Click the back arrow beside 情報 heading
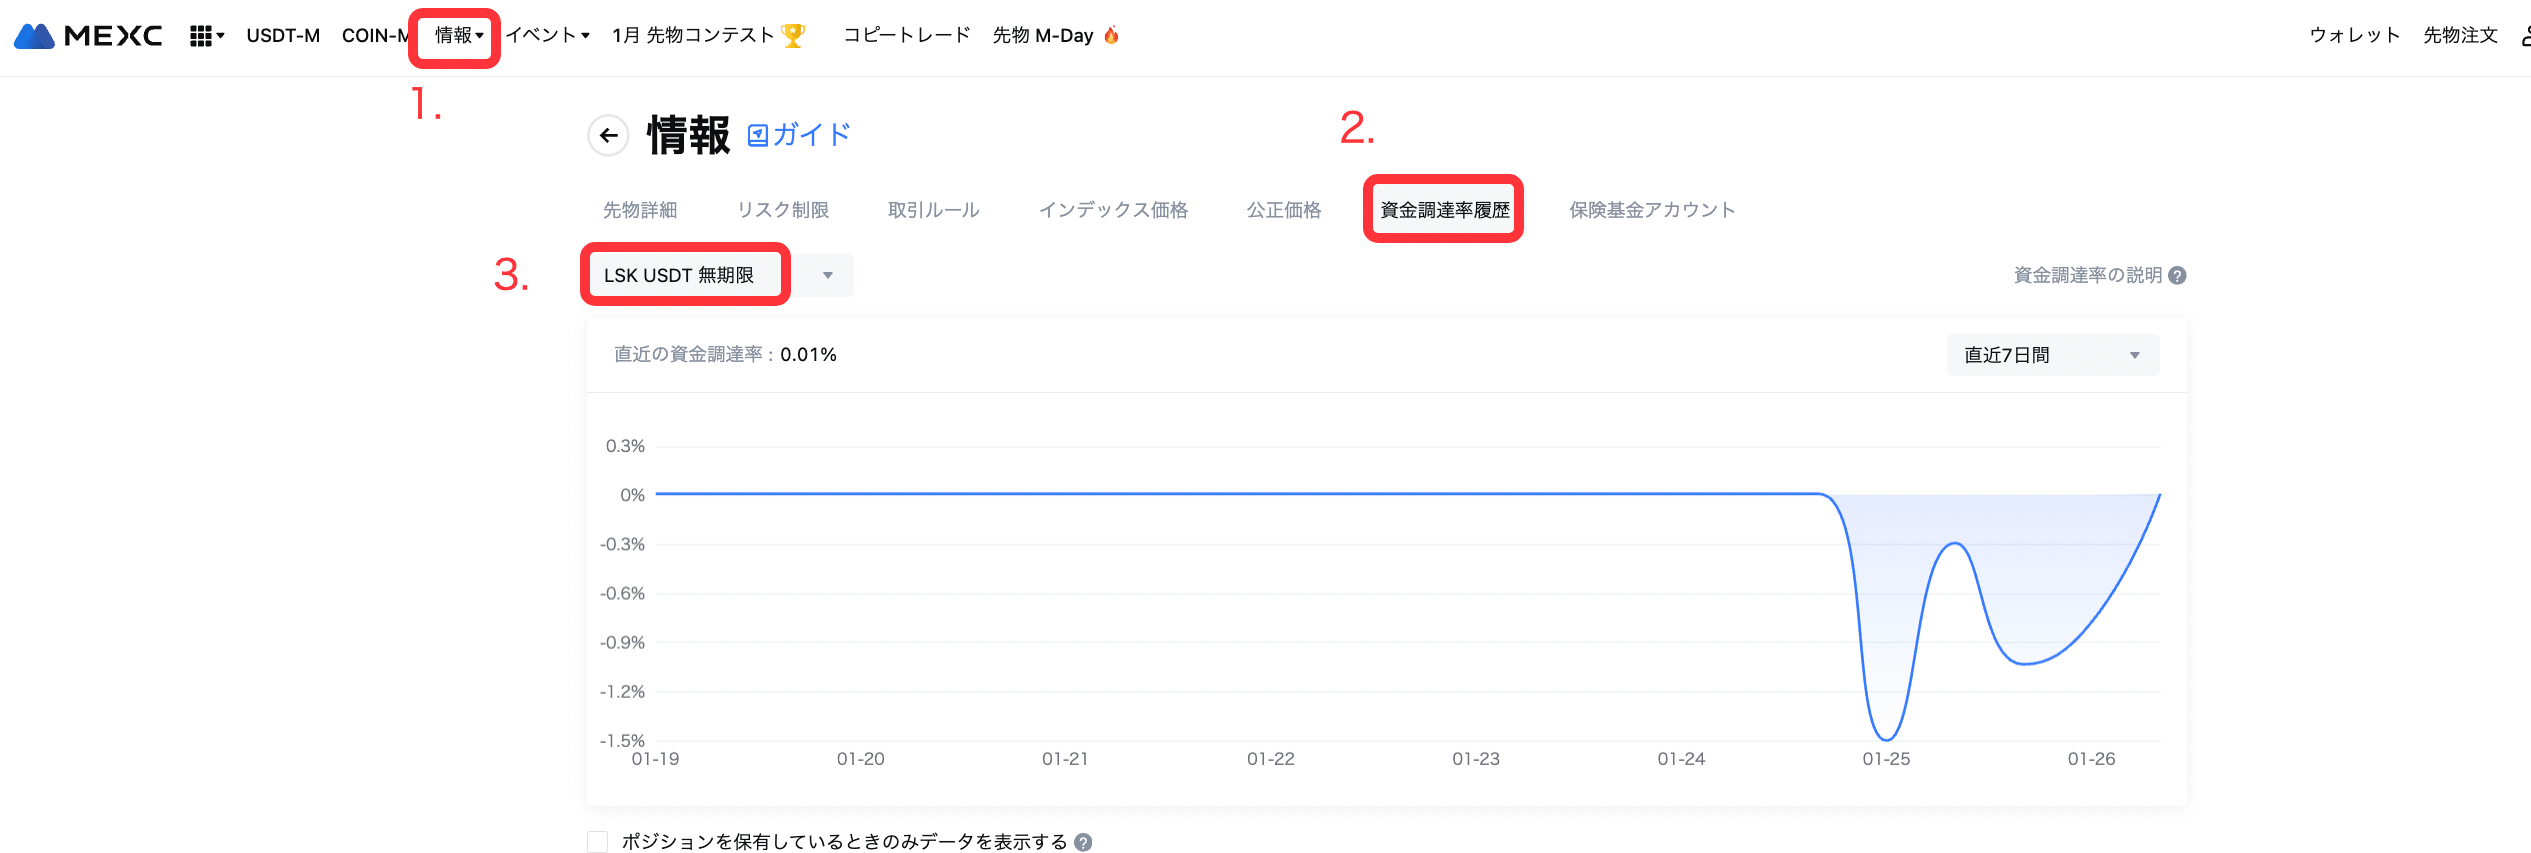Image resolution: width=2531 pixels, height=853 pixels. (608, 135)
